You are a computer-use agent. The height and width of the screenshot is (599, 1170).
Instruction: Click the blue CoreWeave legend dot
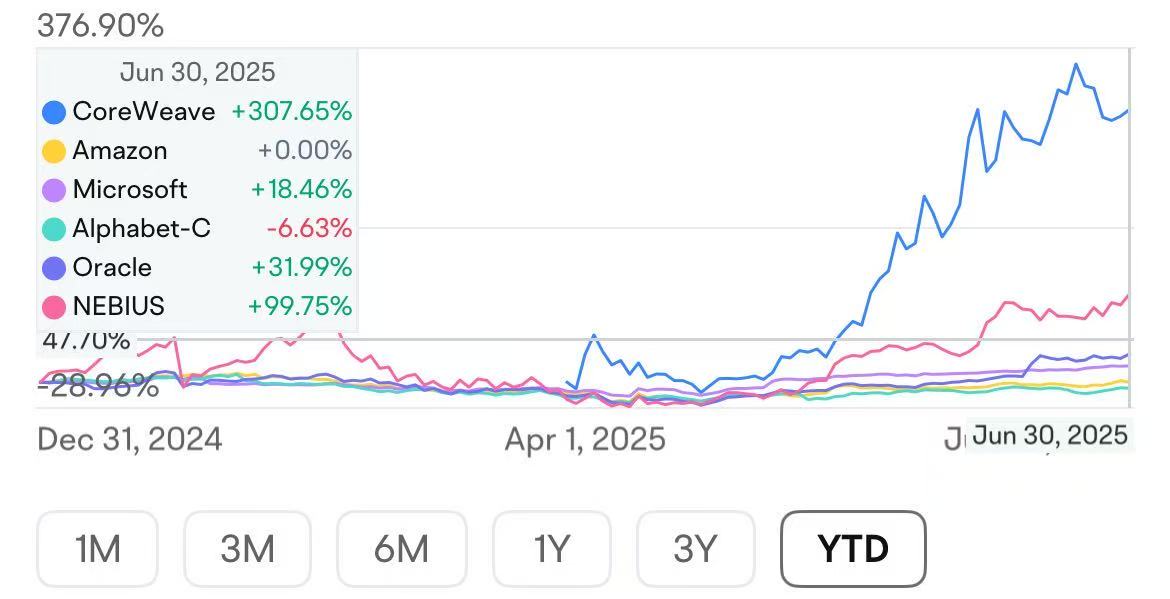(54, 112)
